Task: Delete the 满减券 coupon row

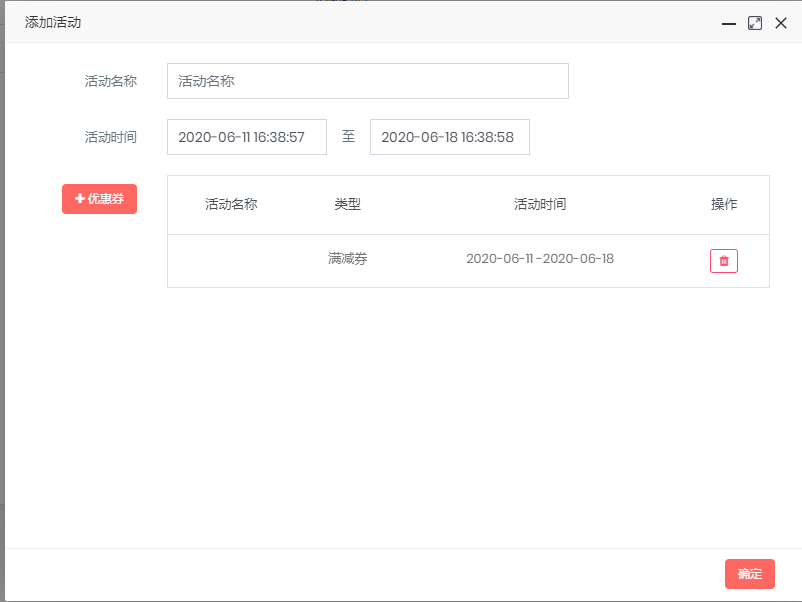Action: pyautogui.click(x=724, y=261)
